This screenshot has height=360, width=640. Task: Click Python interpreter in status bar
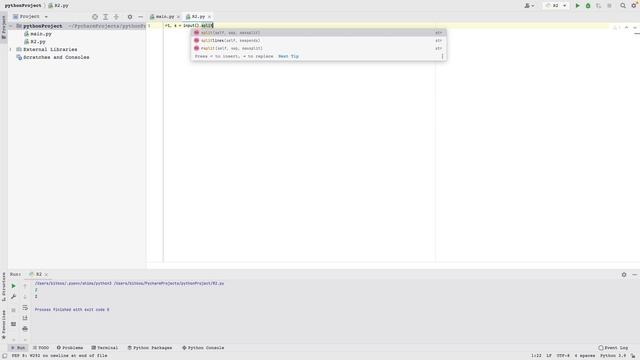coord(613,356)
